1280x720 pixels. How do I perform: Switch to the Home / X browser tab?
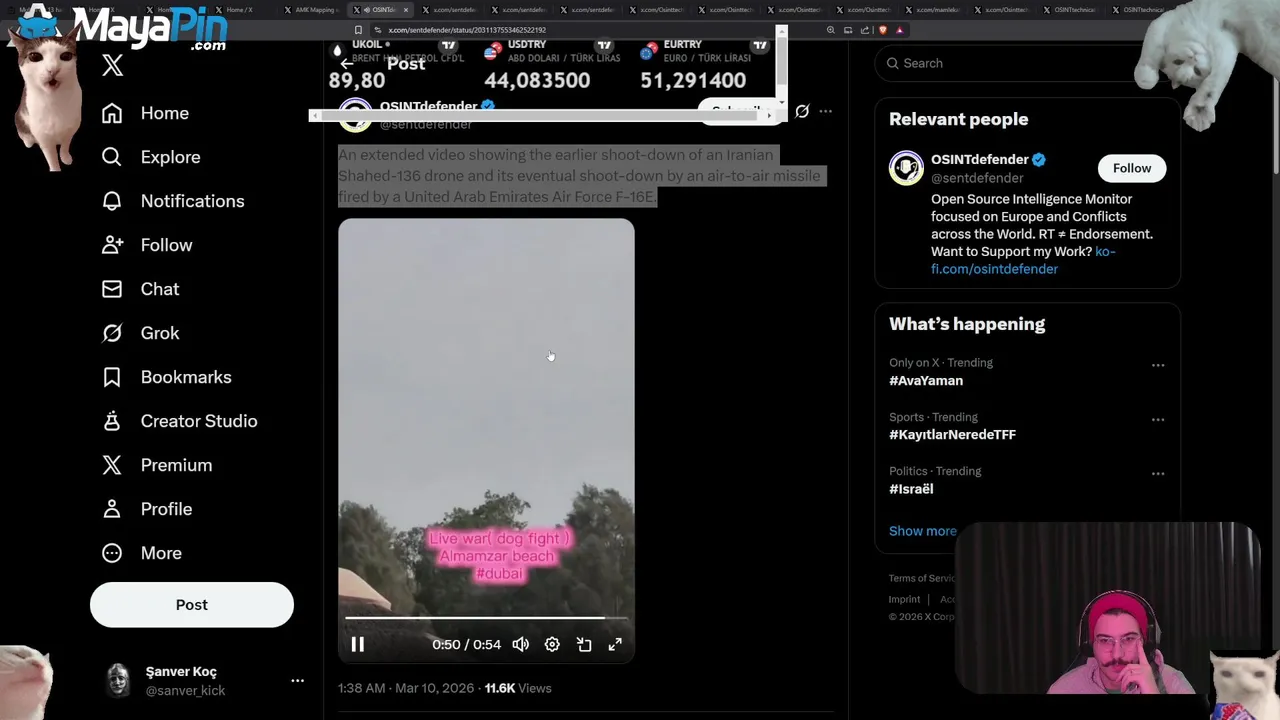pos(238,10)
